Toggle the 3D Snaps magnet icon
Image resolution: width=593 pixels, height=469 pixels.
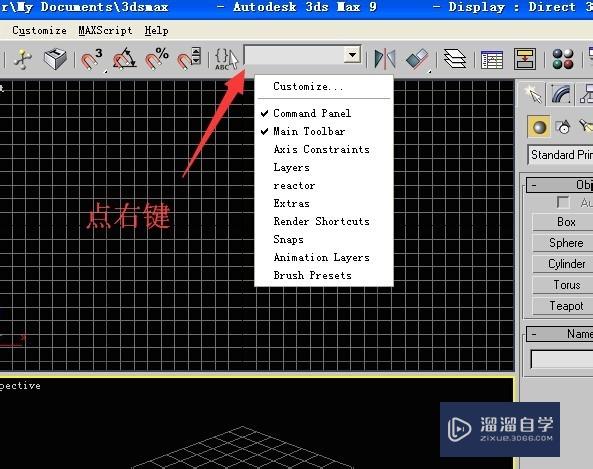92,59
